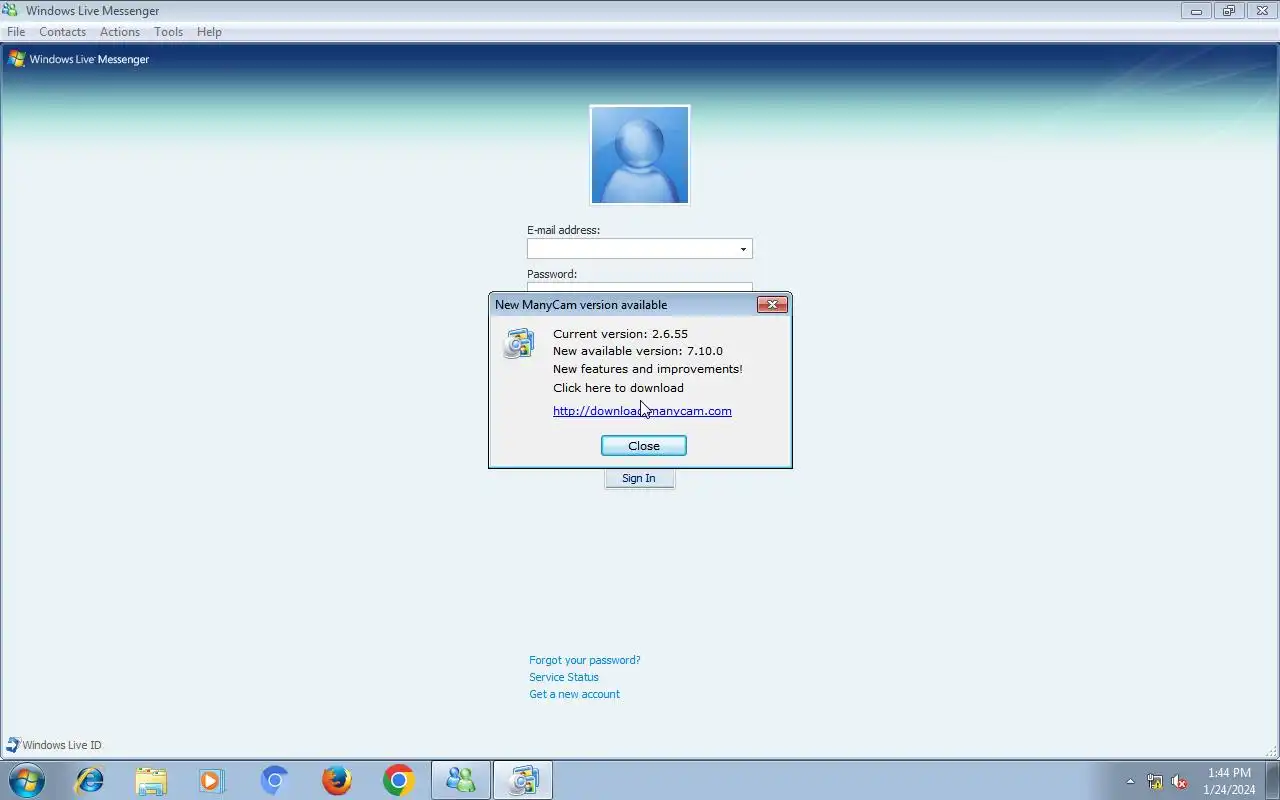The height and width of the screenshot is (800, 1280).
Task: Click 'Current version: 2.6.55' text
Action: (x=620, y=334)
